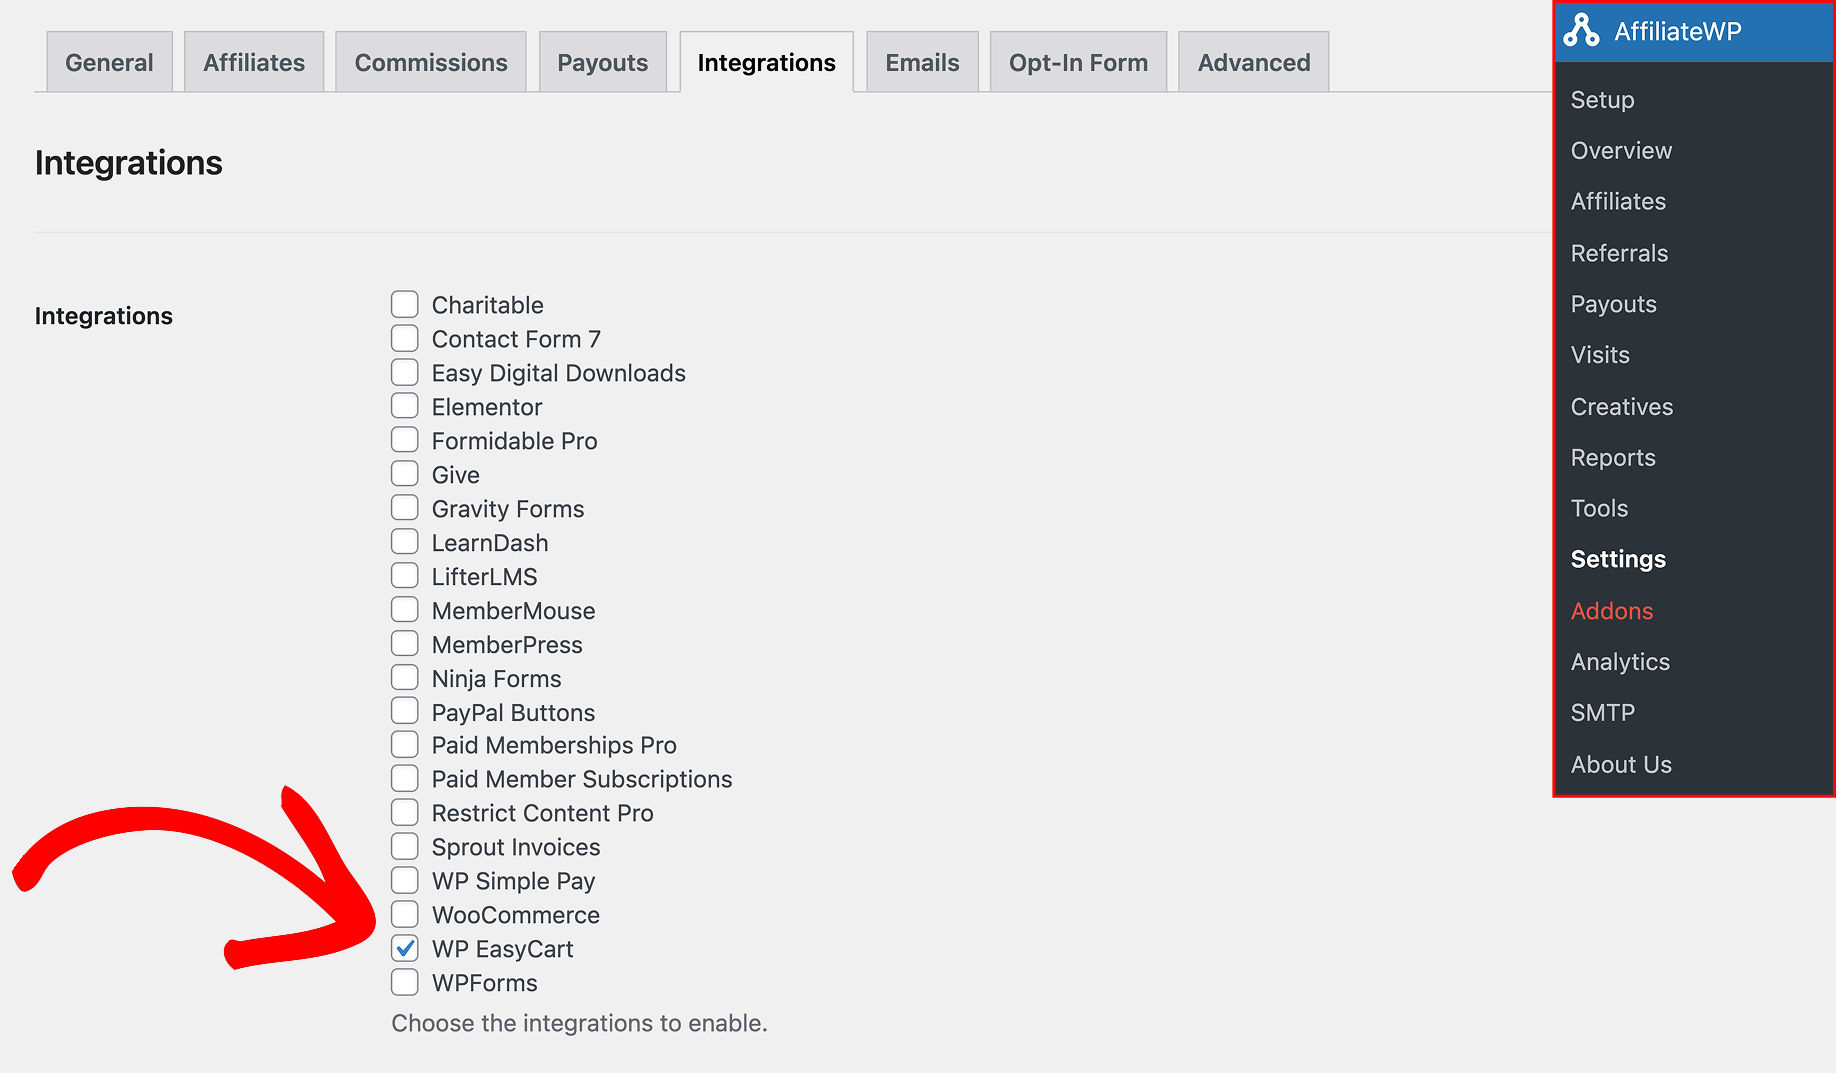Switch to the Emails tab
Viewport: 1836px width, 1075px height.
pos(921,61)
